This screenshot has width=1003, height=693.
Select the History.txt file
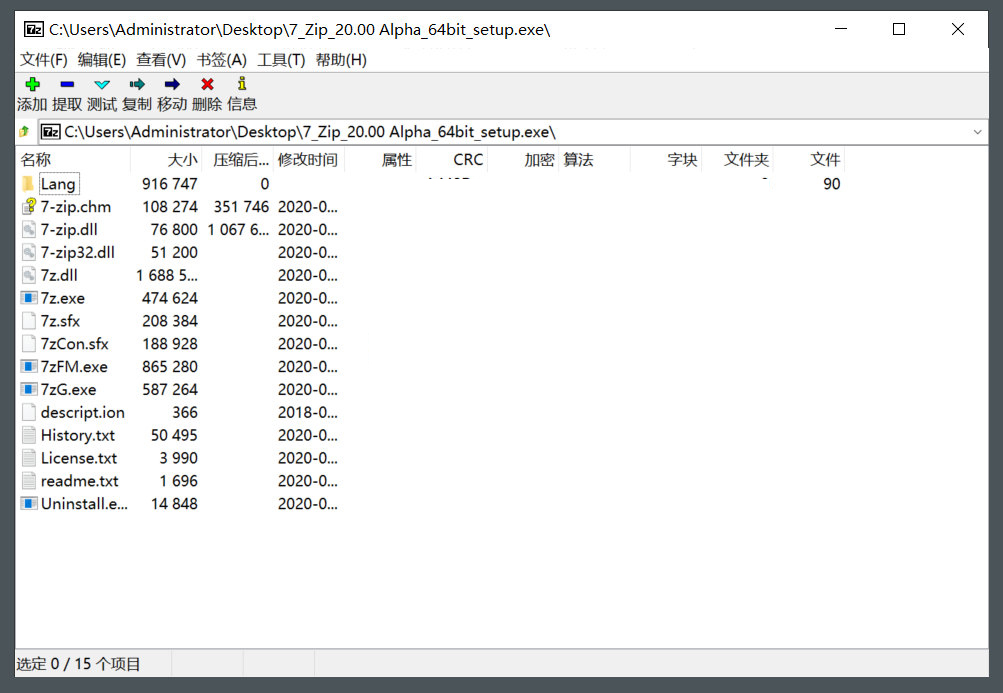click(x=77, y=436)
